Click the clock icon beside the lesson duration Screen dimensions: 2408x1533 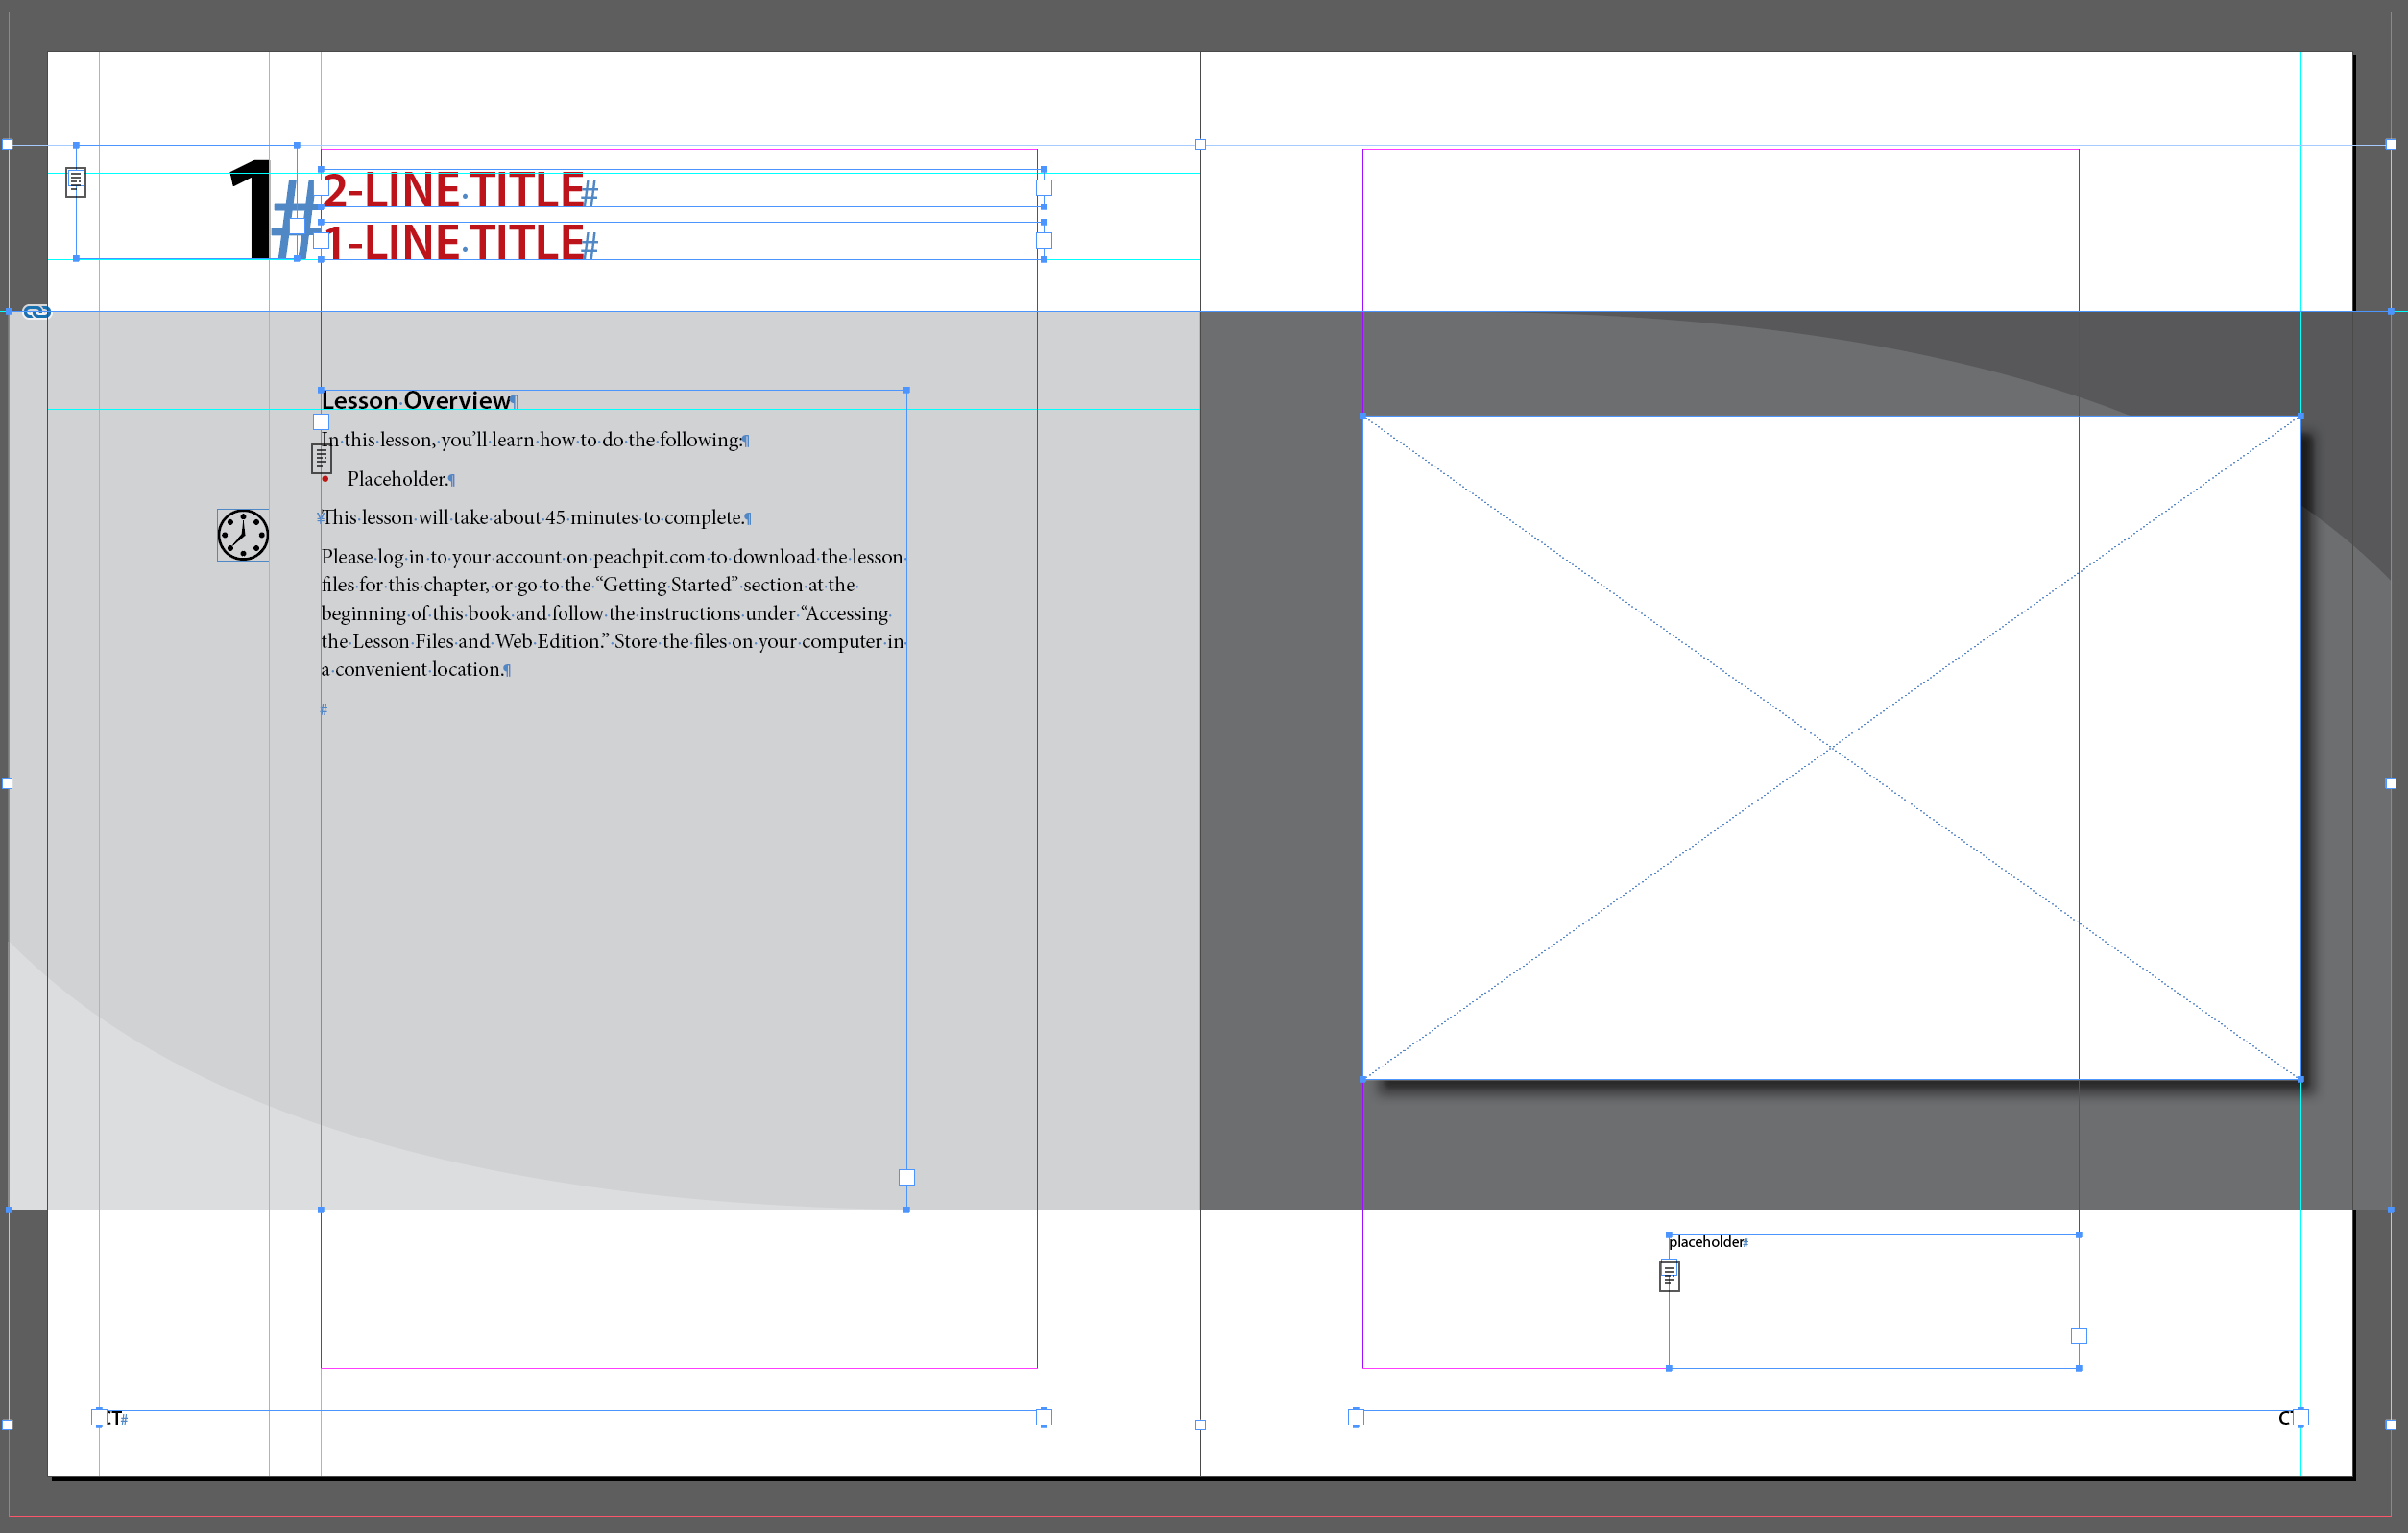coord(243,535)
